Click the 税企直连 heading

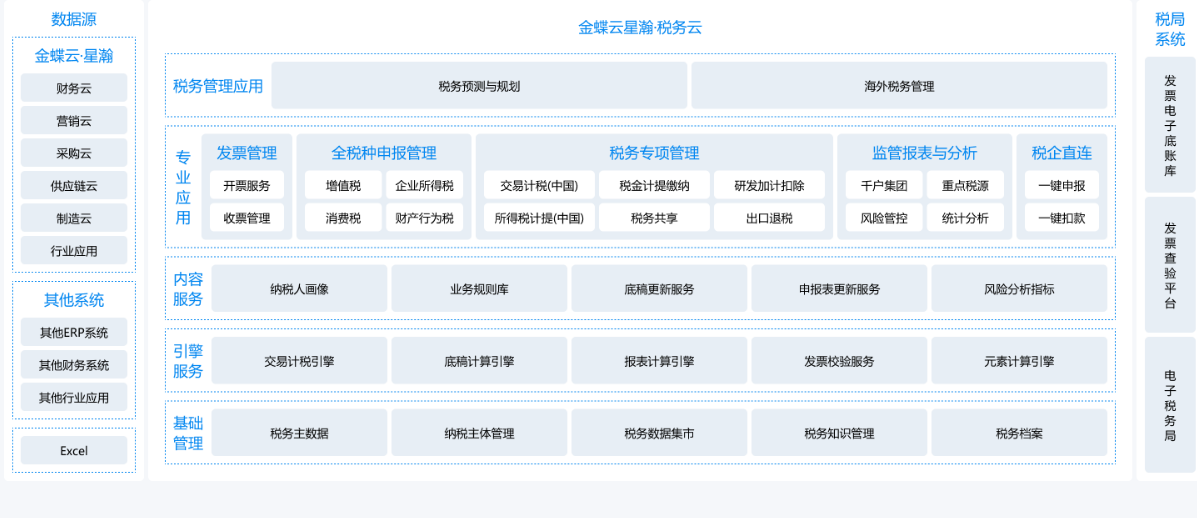pyautogui.click(x=1062, y=153)
